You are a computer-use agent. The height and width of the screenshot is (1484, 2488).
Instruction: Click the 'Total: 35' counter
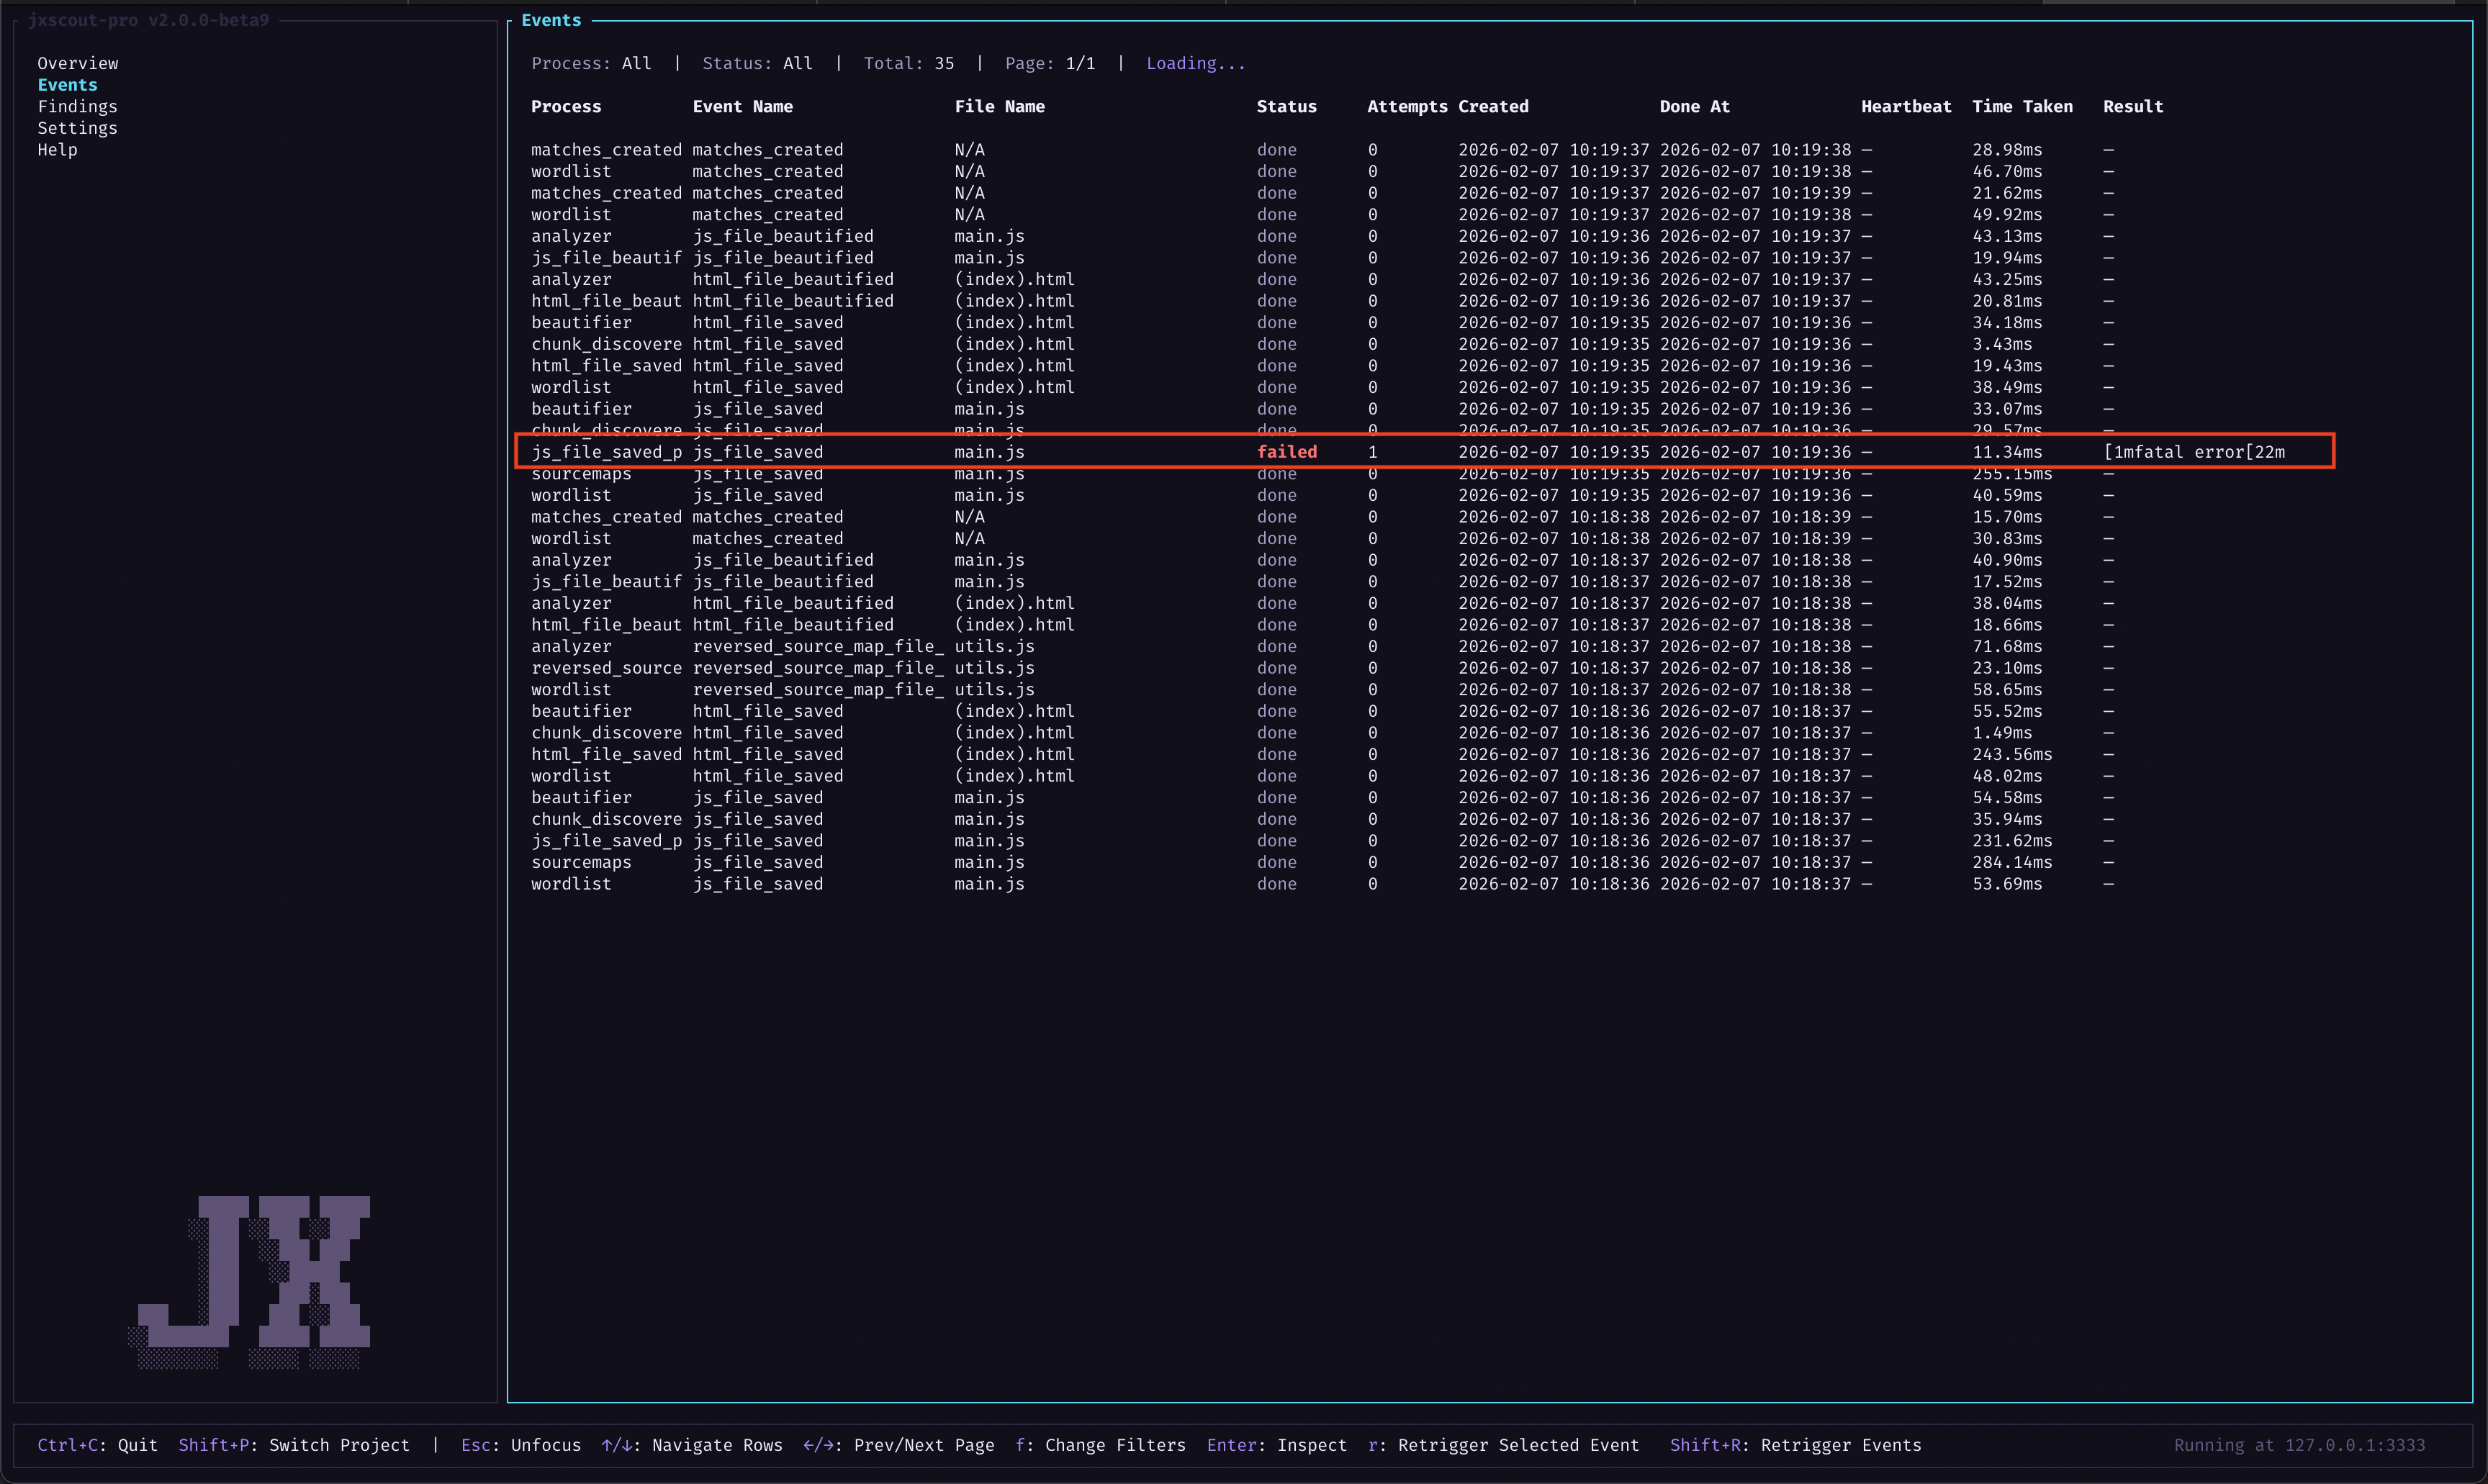tap(909, 63)
